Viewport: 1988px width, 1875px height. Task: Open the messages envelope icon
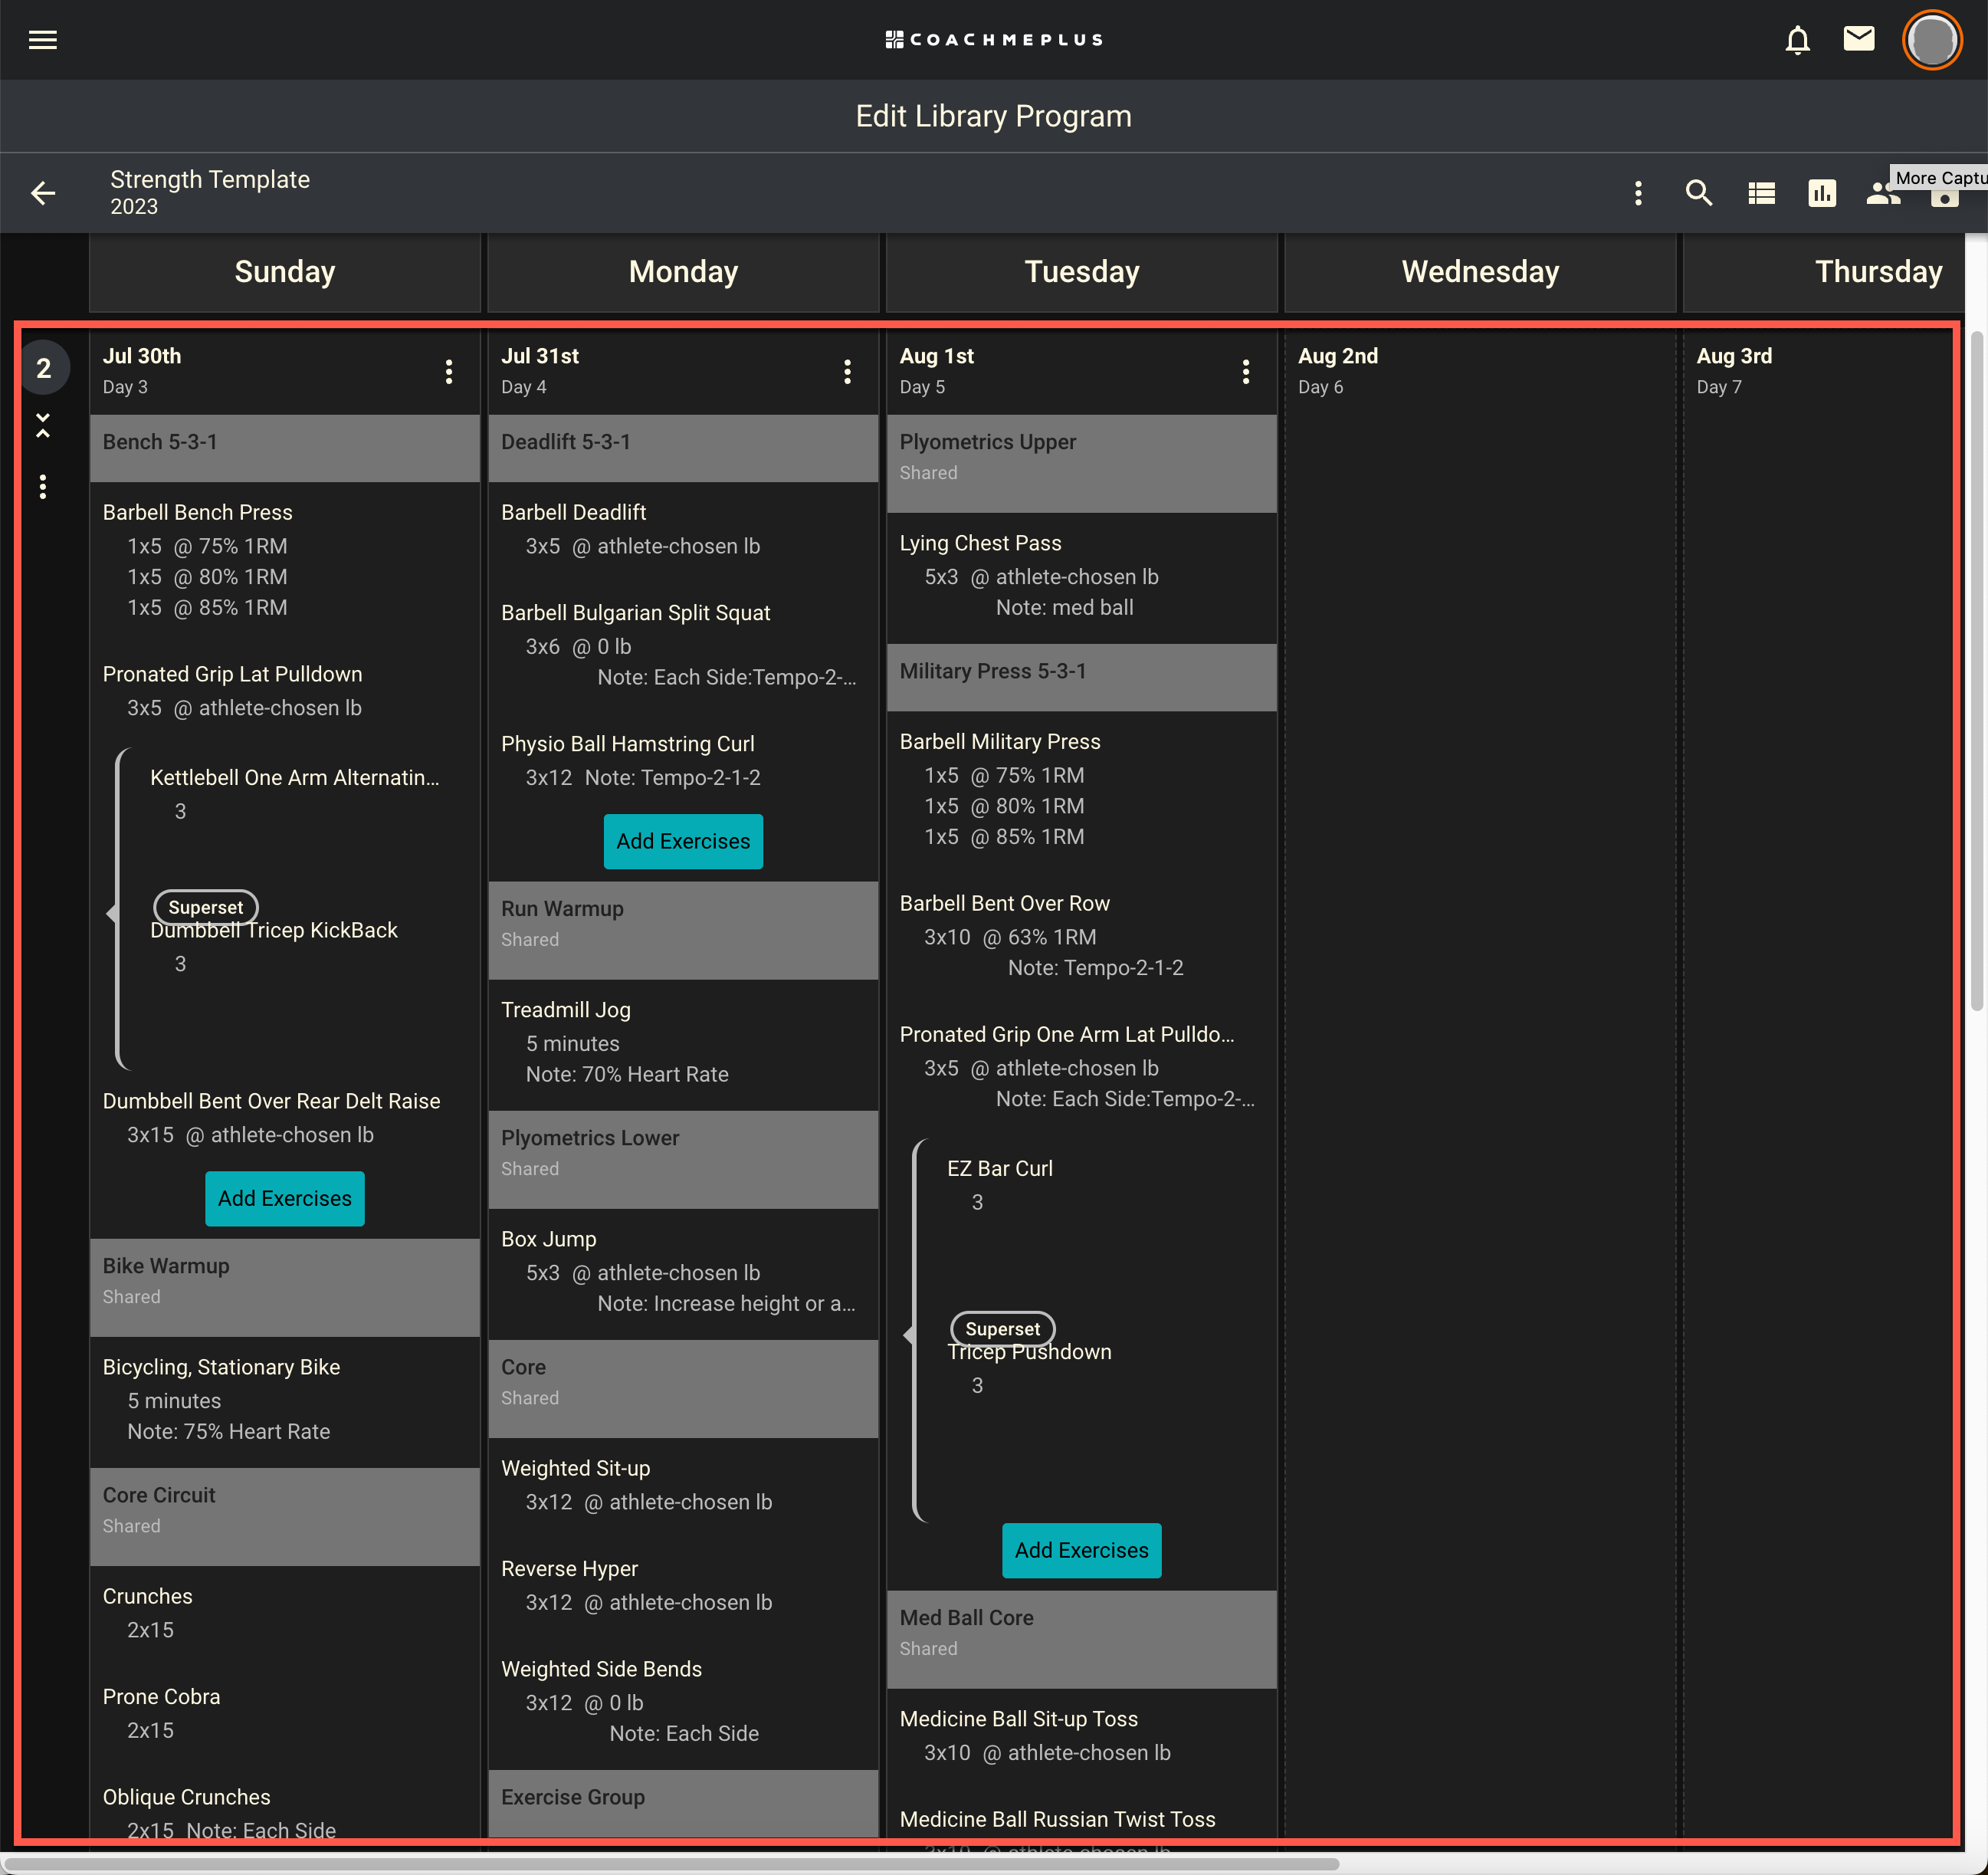[1858, 39]
